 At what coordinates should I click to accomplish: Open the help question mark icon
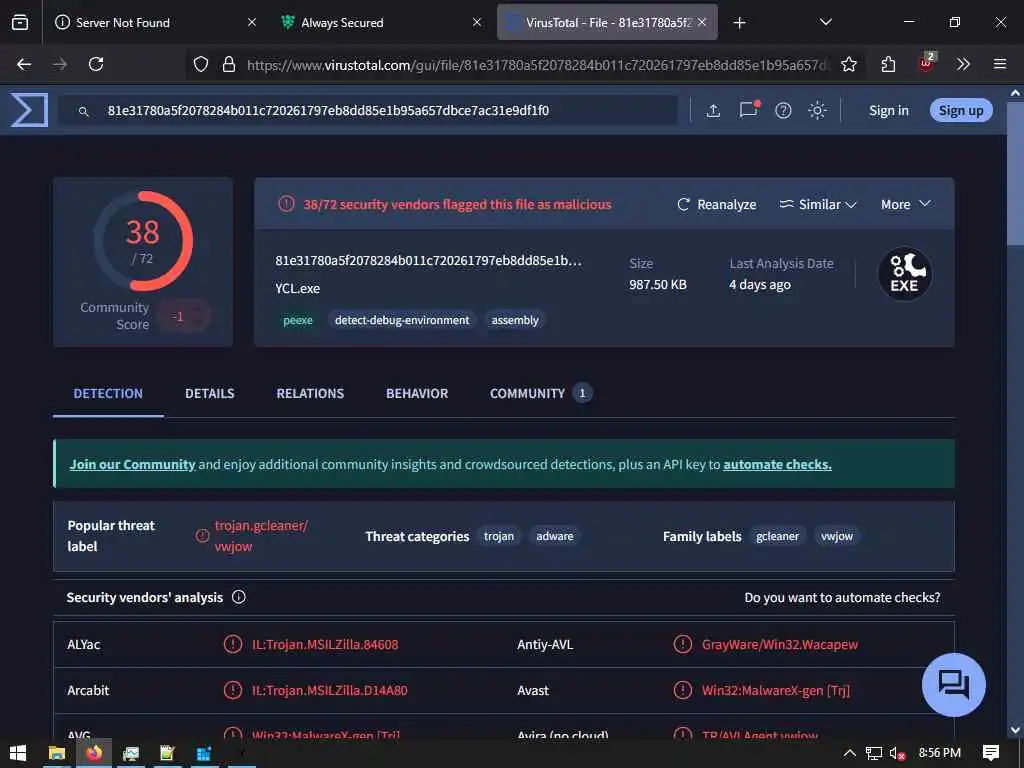(783, 110)
